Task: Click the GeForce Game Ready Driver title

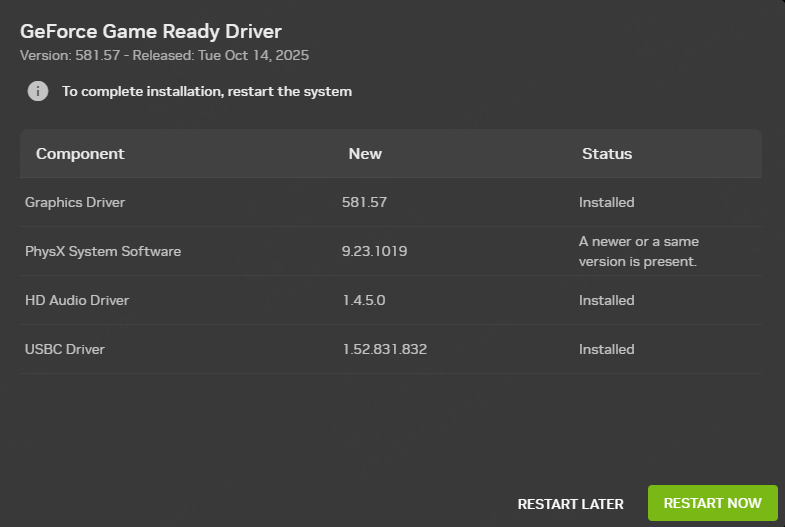Action: point(151,32)
